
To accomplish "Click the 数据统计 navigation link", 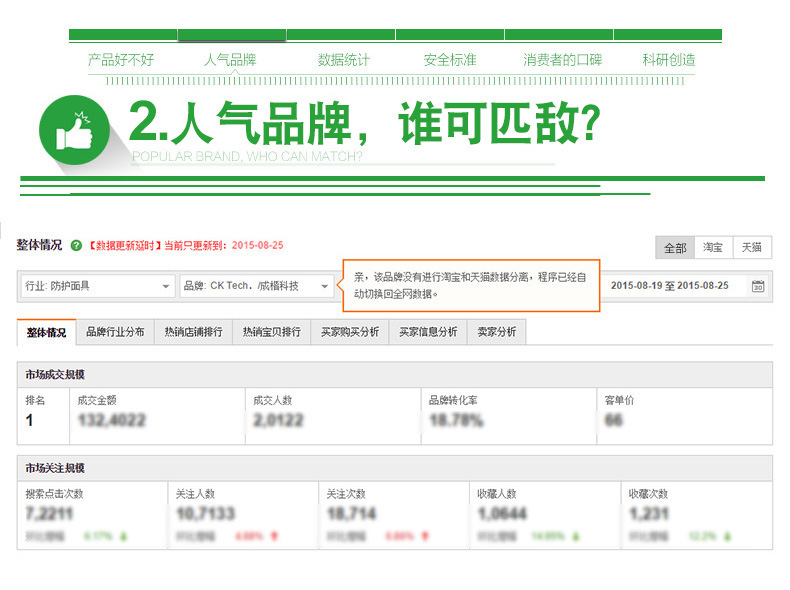I will point(344,60).
